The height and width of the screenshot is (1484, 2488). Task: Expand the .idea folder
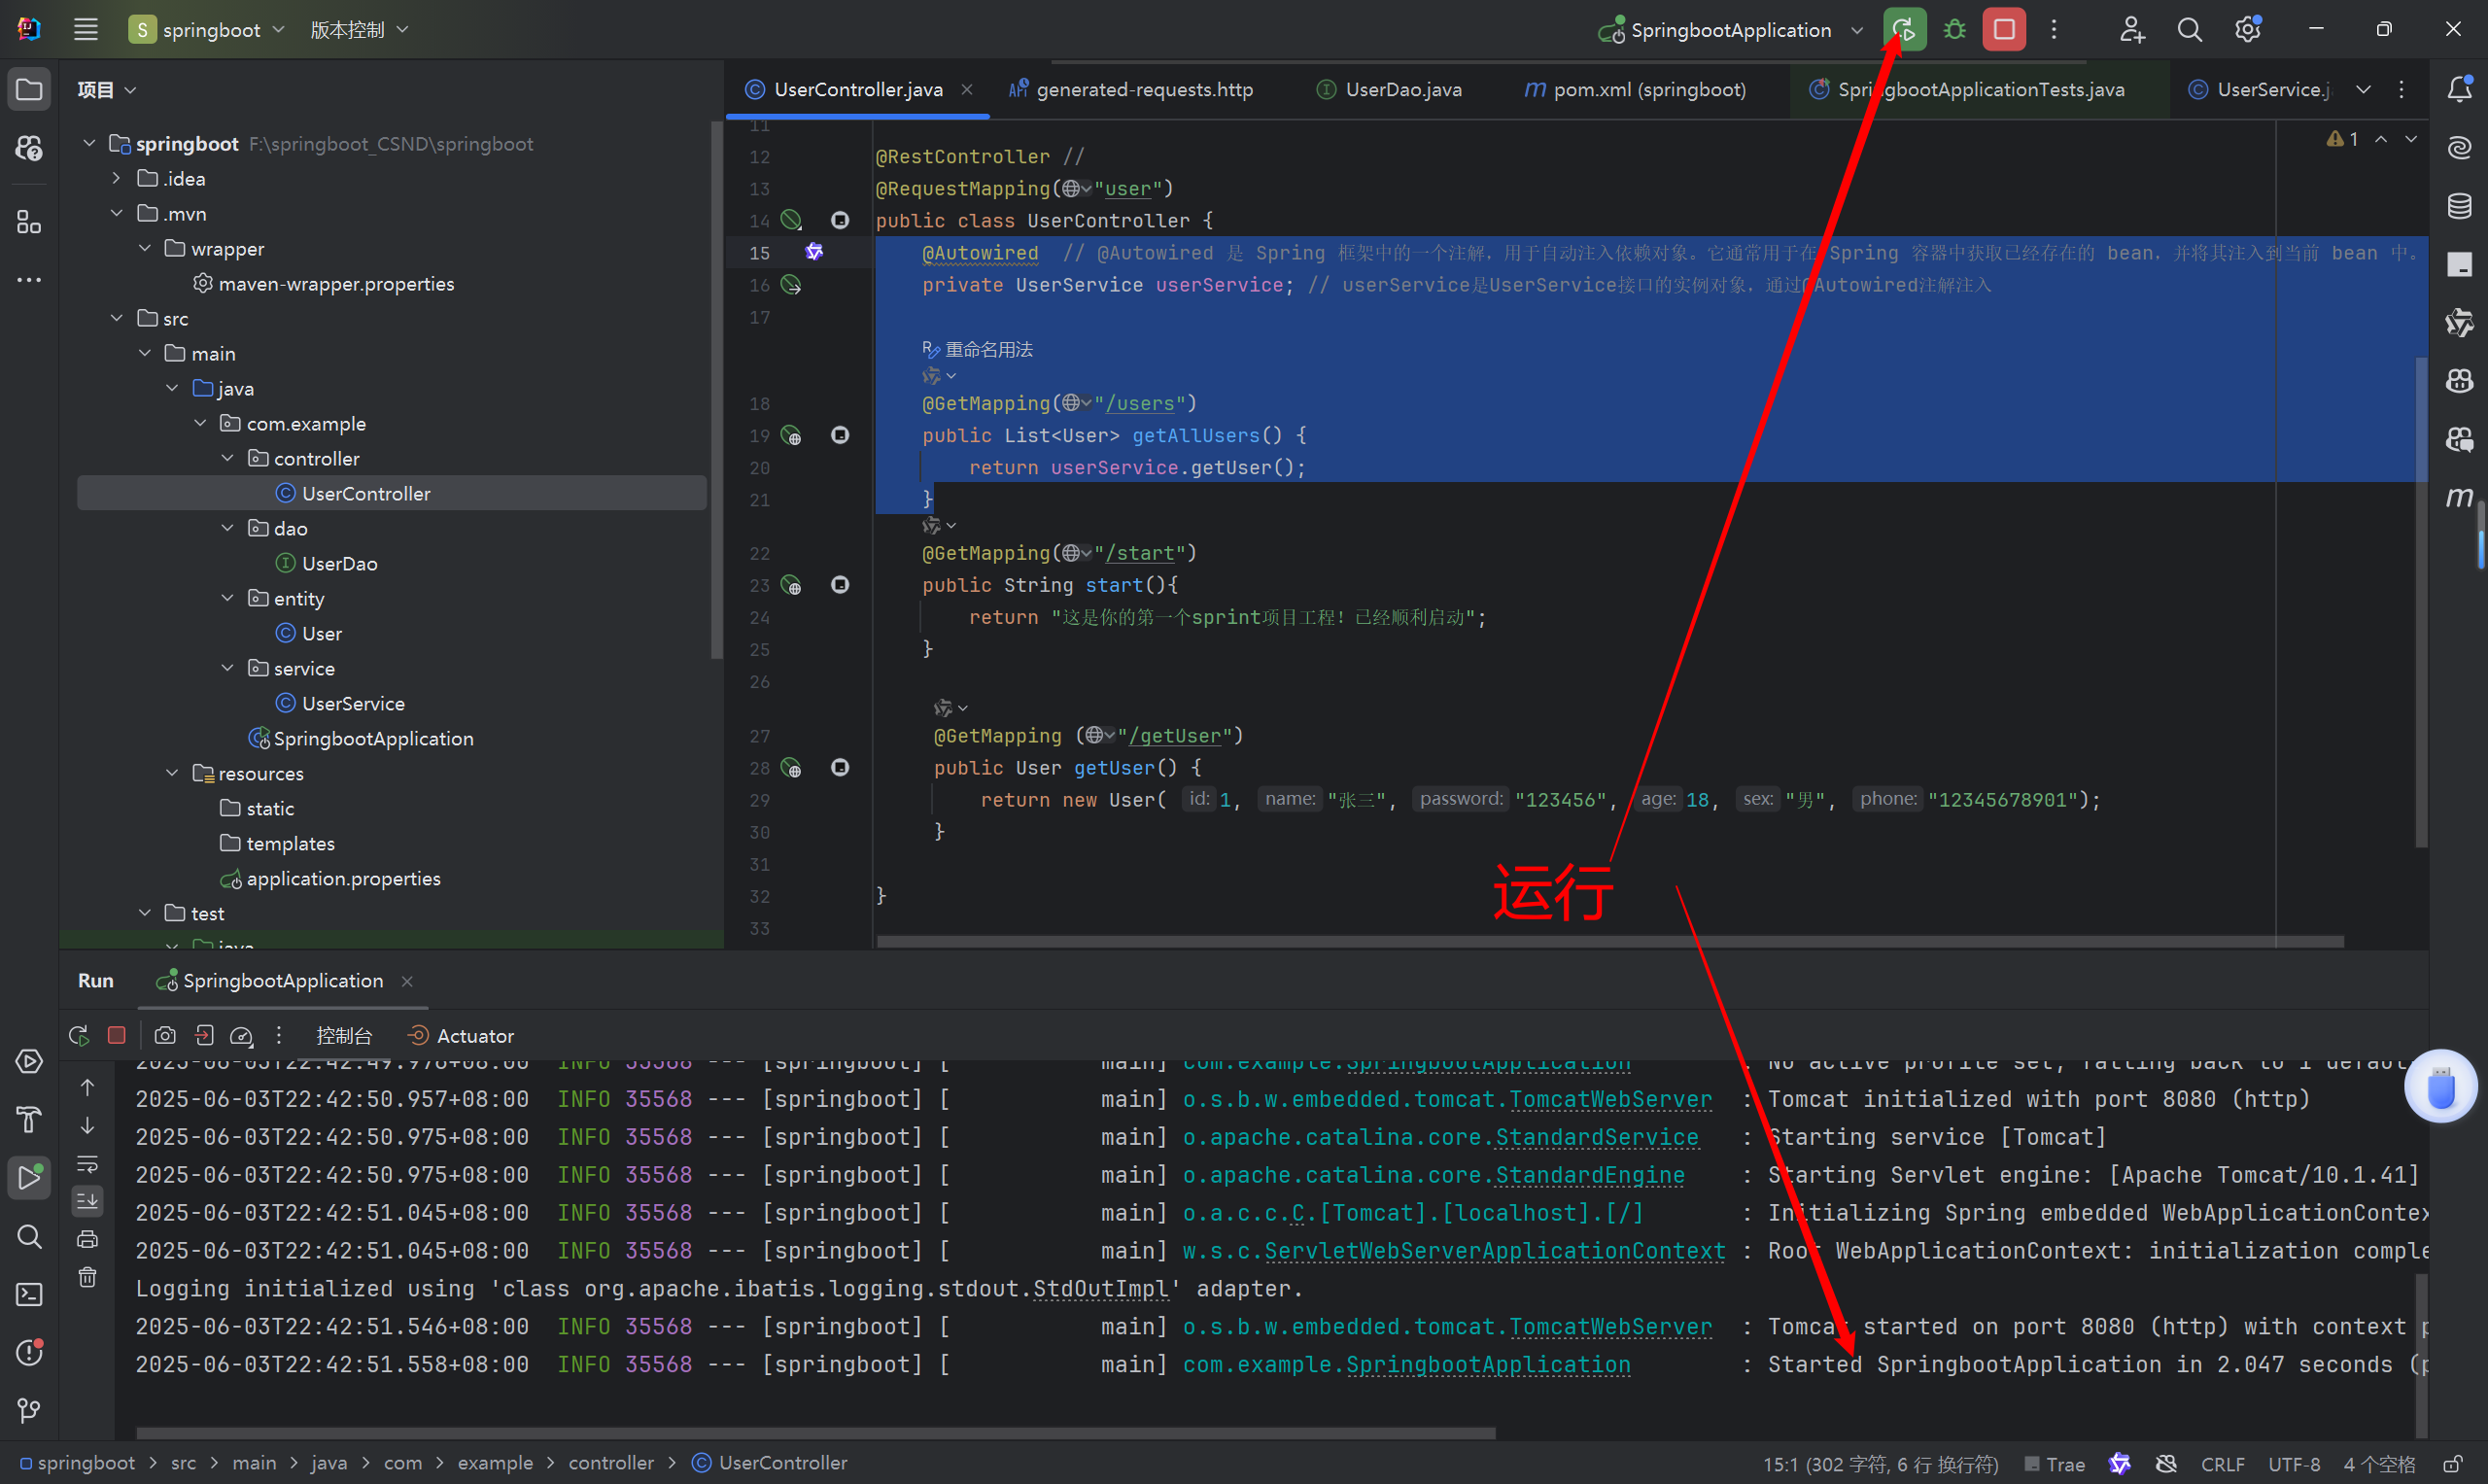(x=117, y=178)
